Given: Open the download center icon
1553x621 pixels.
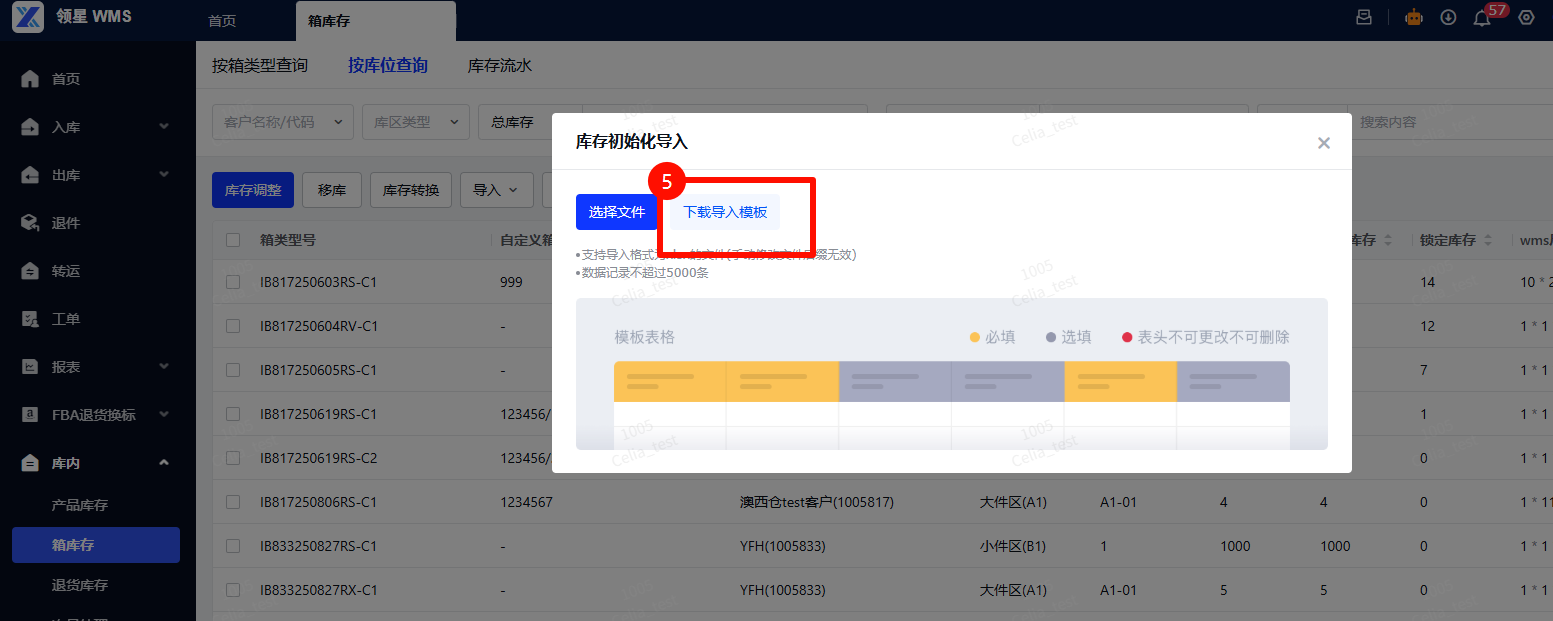Looking at the screenshot, I should point(1448,17).
